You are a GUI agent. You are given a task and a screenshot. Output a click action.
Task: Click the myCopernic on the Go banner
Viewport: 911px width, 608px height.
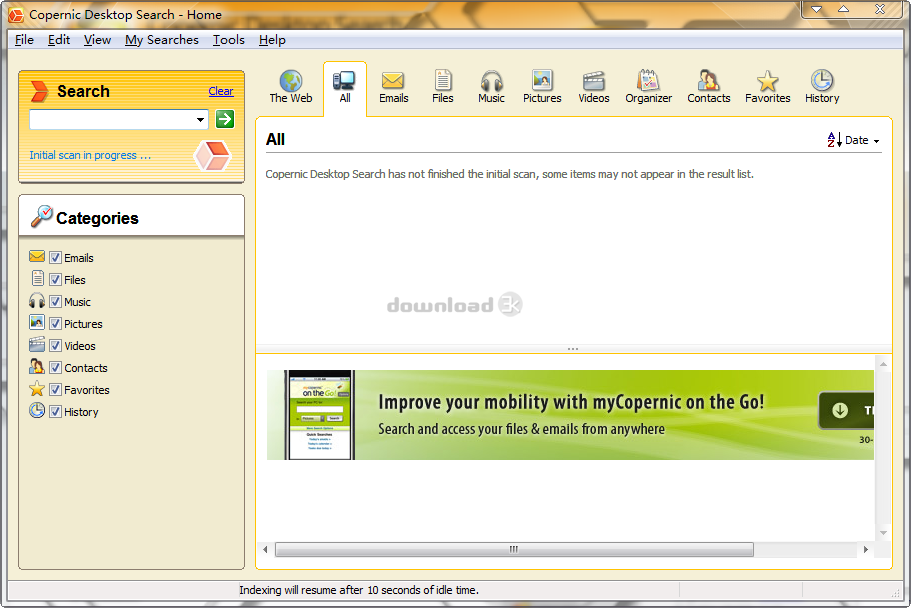(x=570, y=415)
